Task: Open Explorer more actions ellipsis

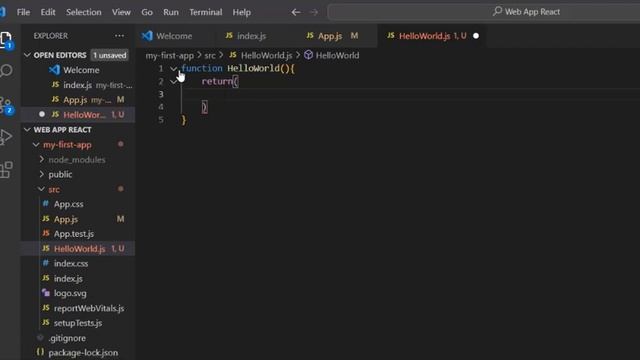Action: 119,36
